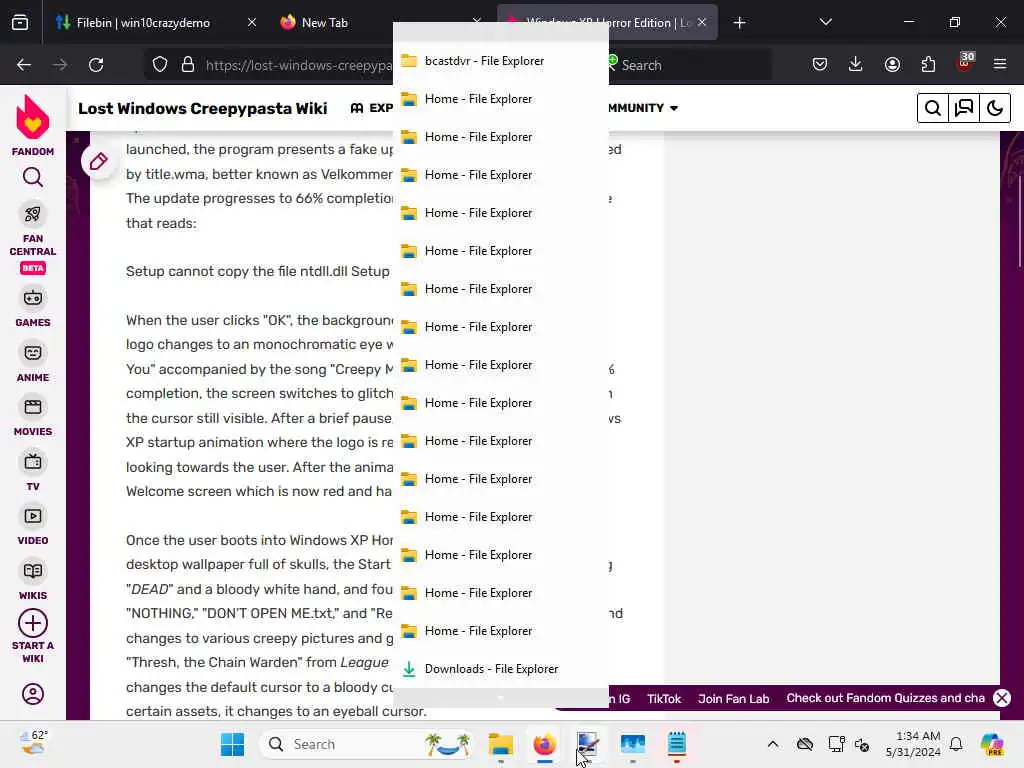
Task: Open the user profile icon in Fandom sidebar
Action: [33, 694]
